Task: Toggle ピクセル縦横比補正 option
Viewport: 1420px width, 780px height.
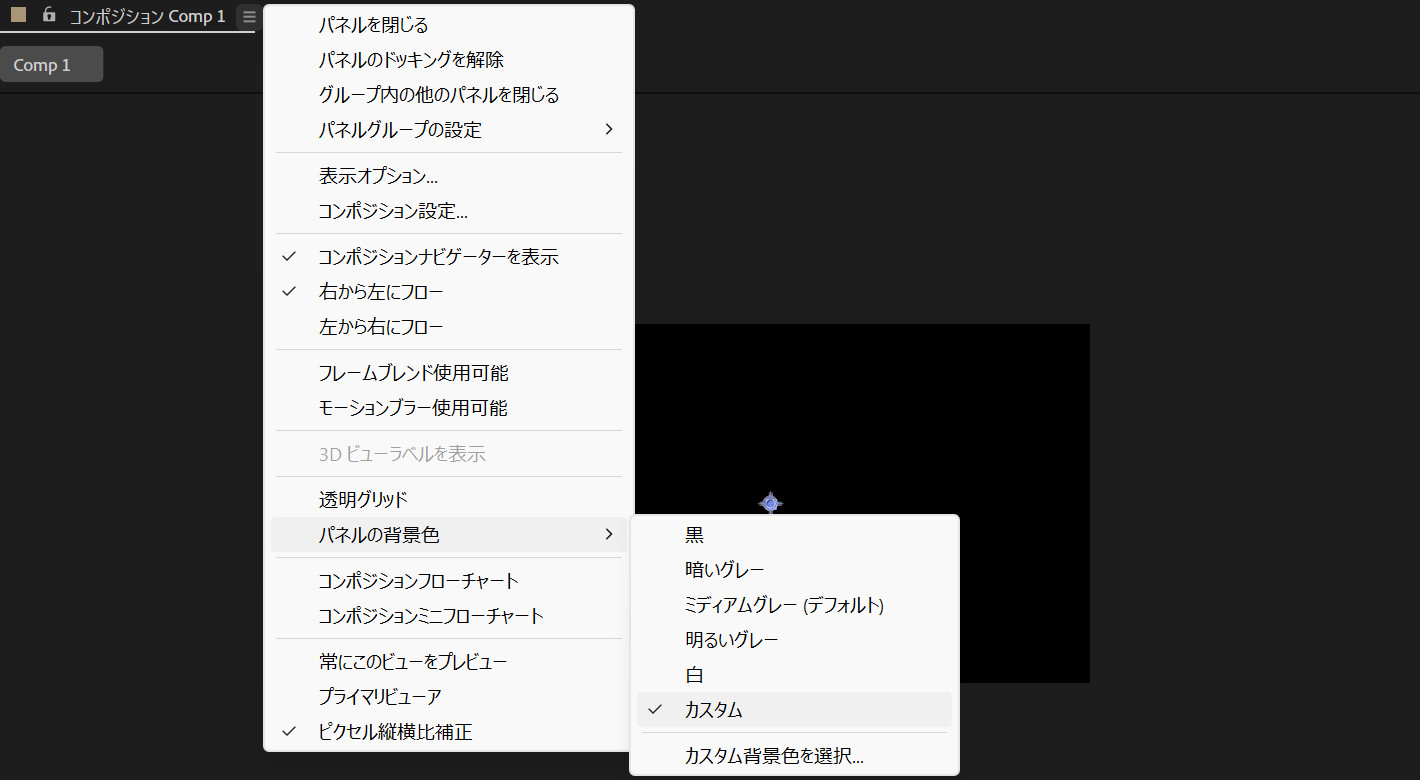Action: [448, 732]
